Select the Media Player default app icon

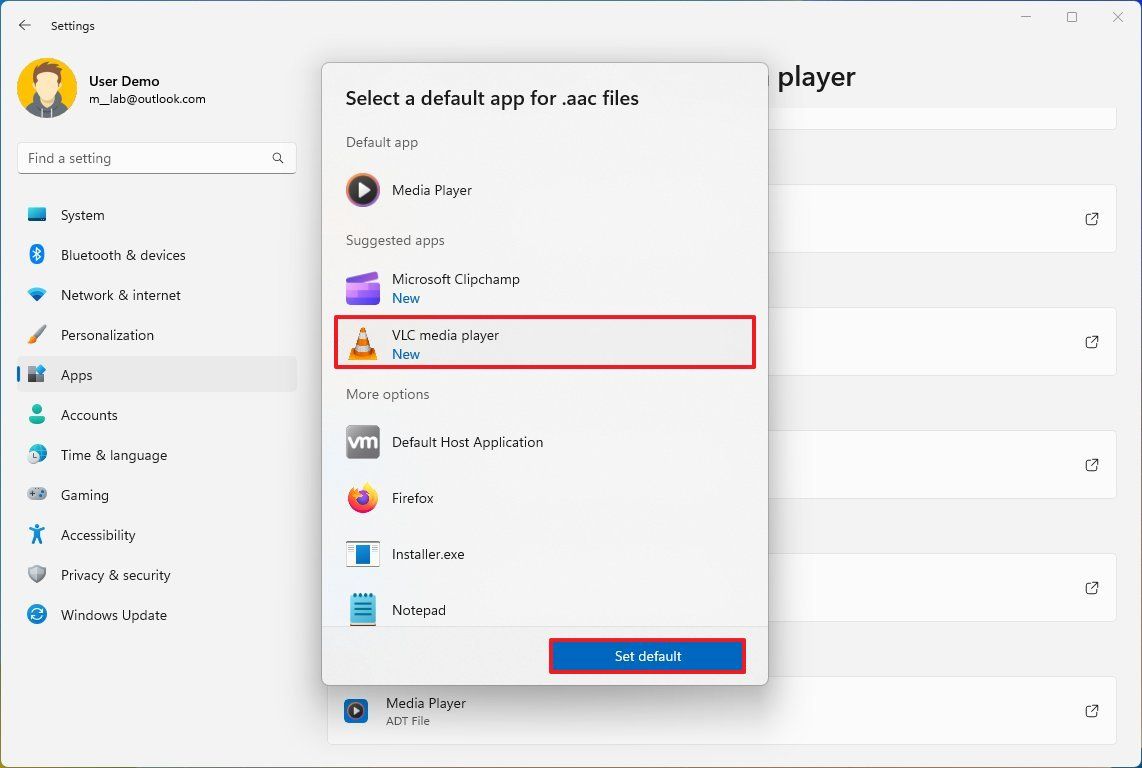pyautogui.click(x=362, y=190)
